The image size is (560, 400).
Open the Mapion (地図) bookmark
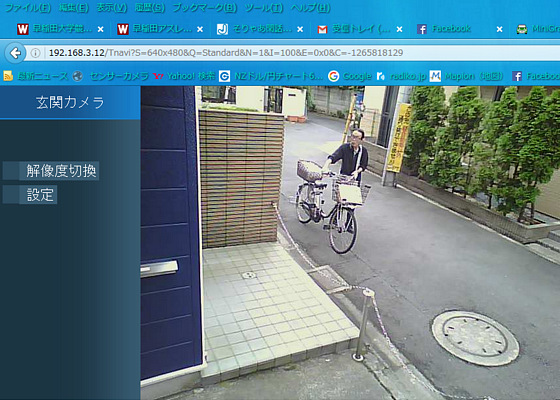pyautogui.click(x=466, y=76)
